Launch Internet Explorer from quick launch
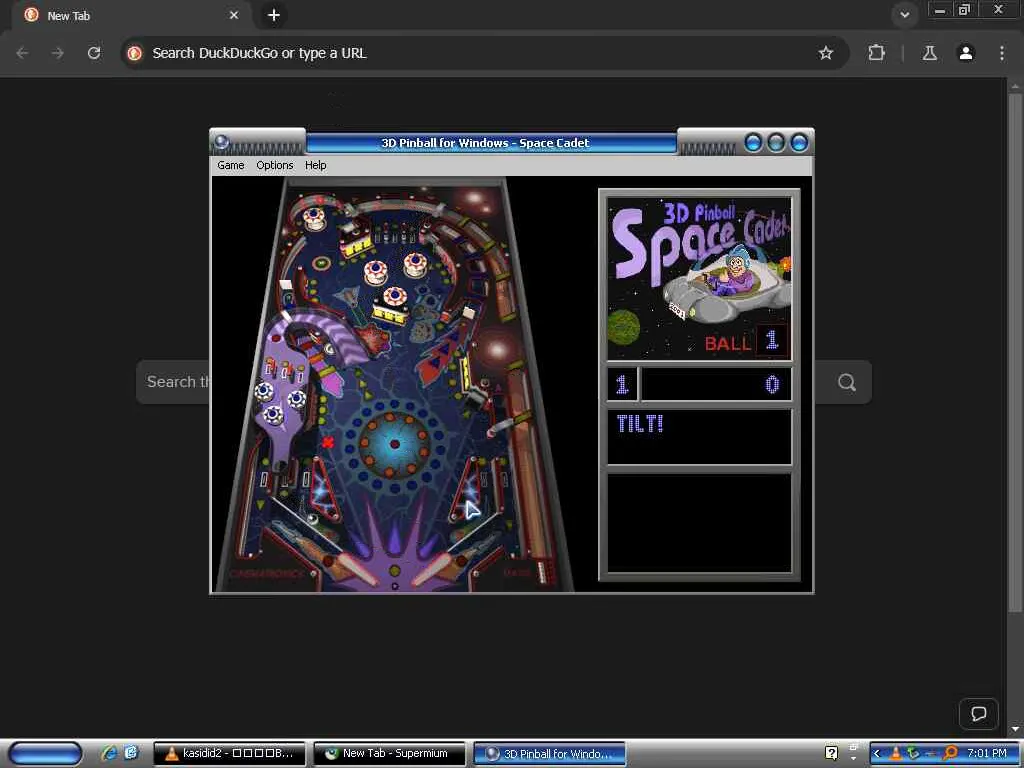1024x768 pixels. 109,753
